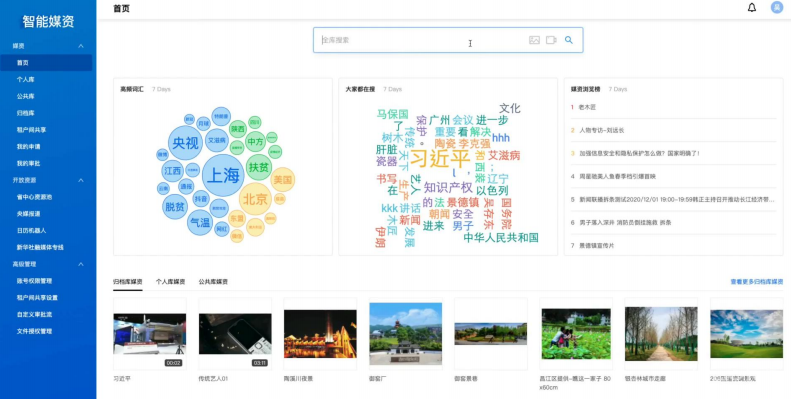Open the 陶溪川夜景 thumbnail

tap(320, 334)
